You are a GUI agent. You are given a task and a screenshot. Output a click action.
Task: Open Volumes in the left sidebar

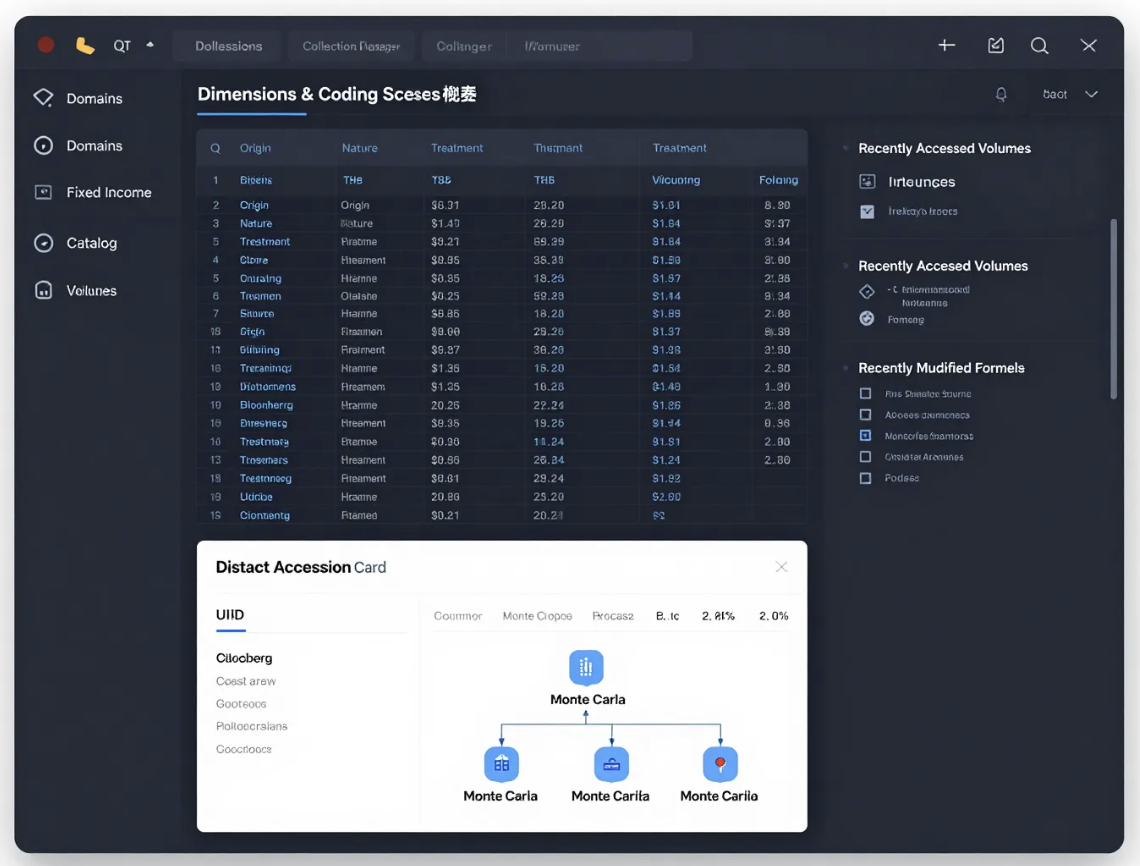pos(91,291)
